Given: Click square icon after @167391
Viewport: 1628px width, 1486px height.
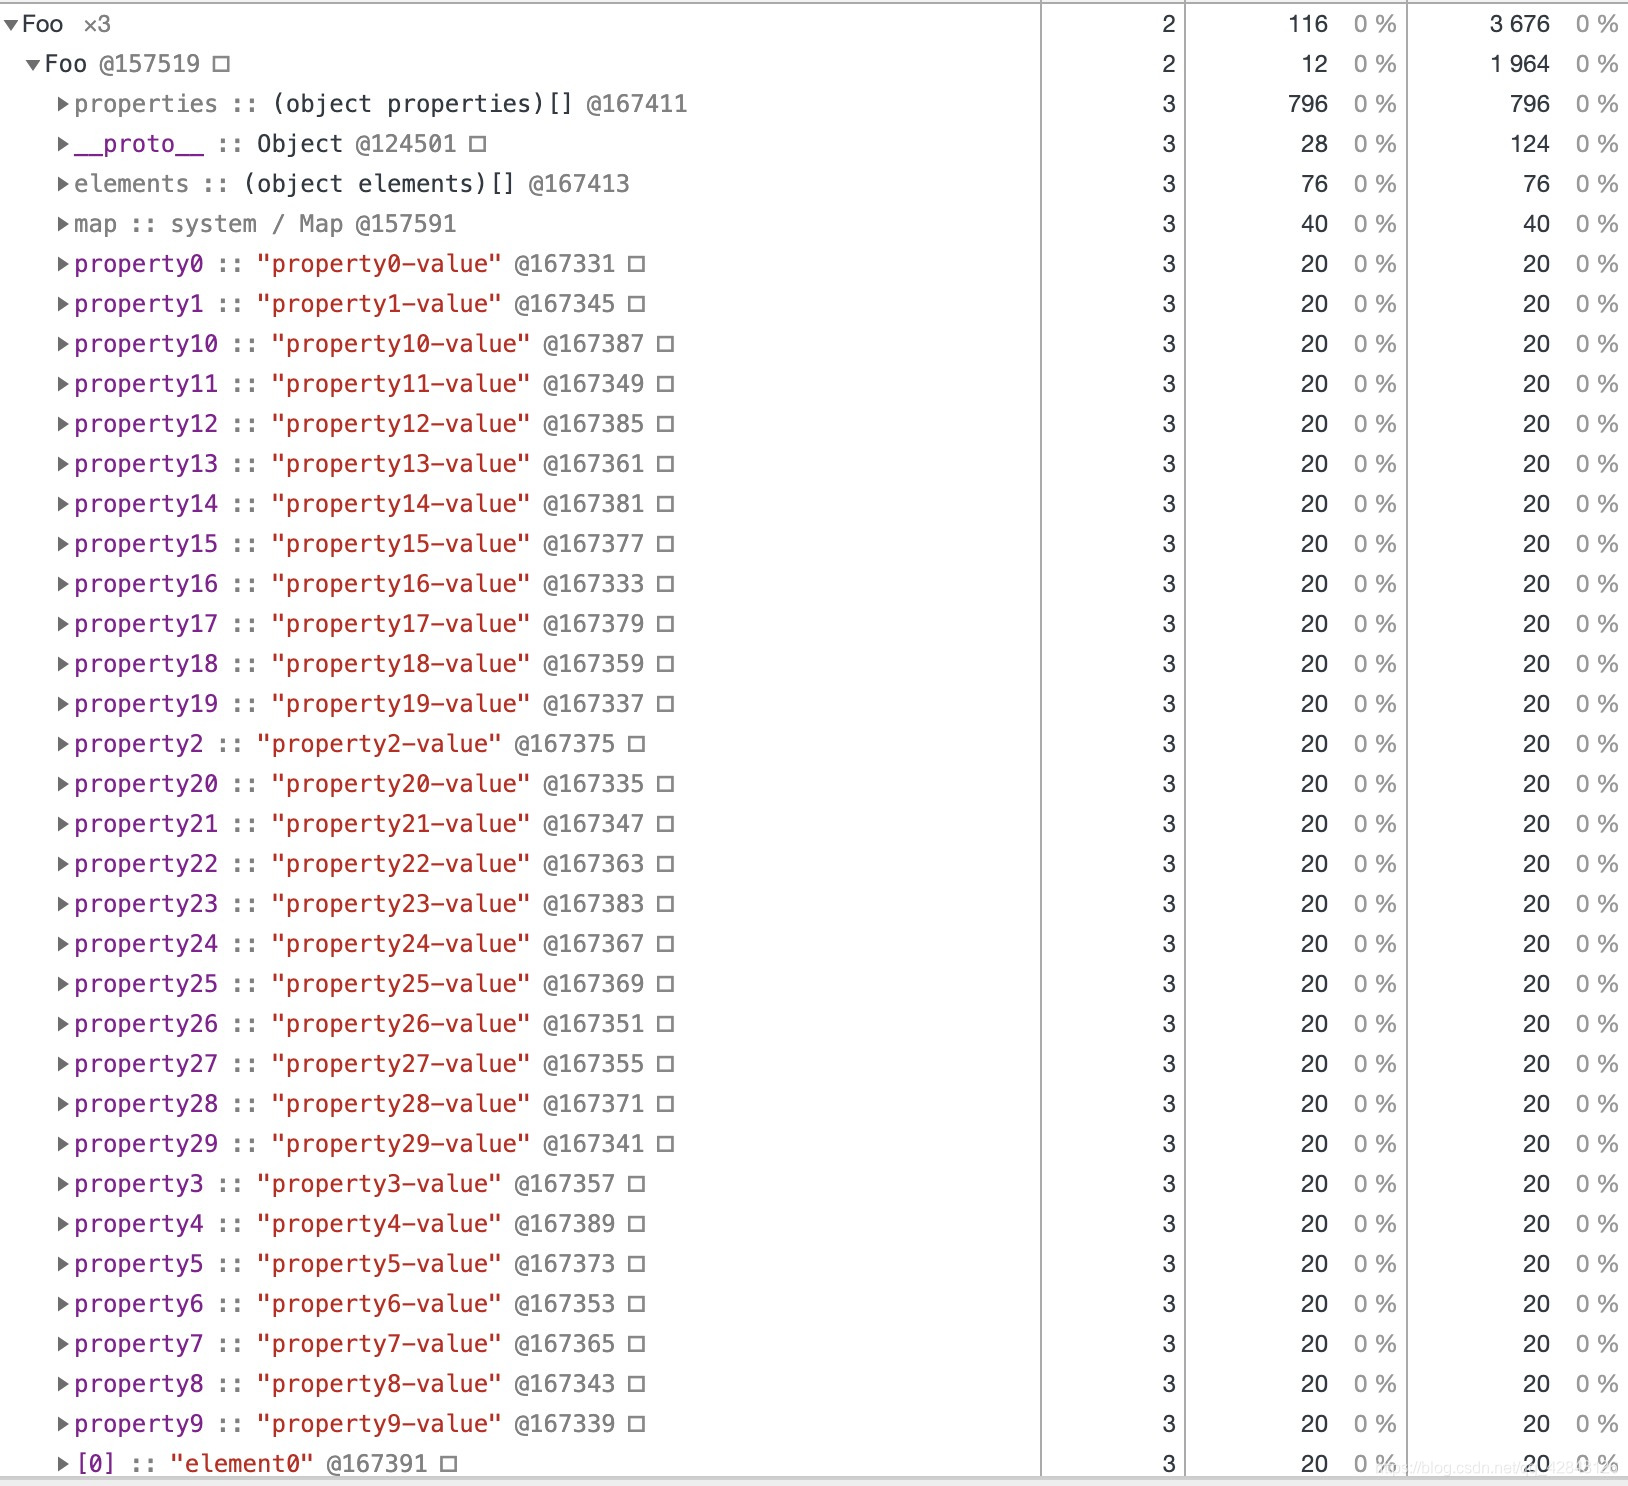Looking at the screenshot, I should pyautogui.click(x=449, y=1464).
